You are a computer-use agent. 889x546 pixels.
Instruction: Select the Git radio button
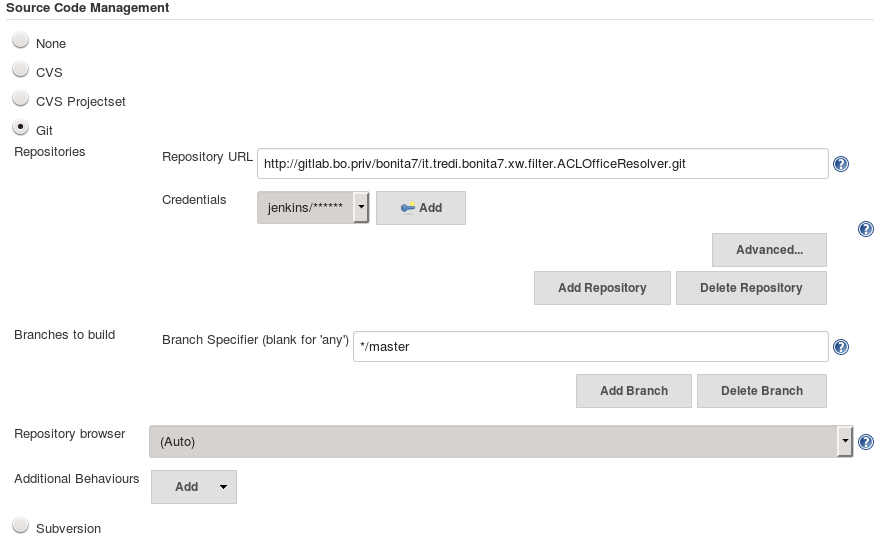tap(20, 128)
